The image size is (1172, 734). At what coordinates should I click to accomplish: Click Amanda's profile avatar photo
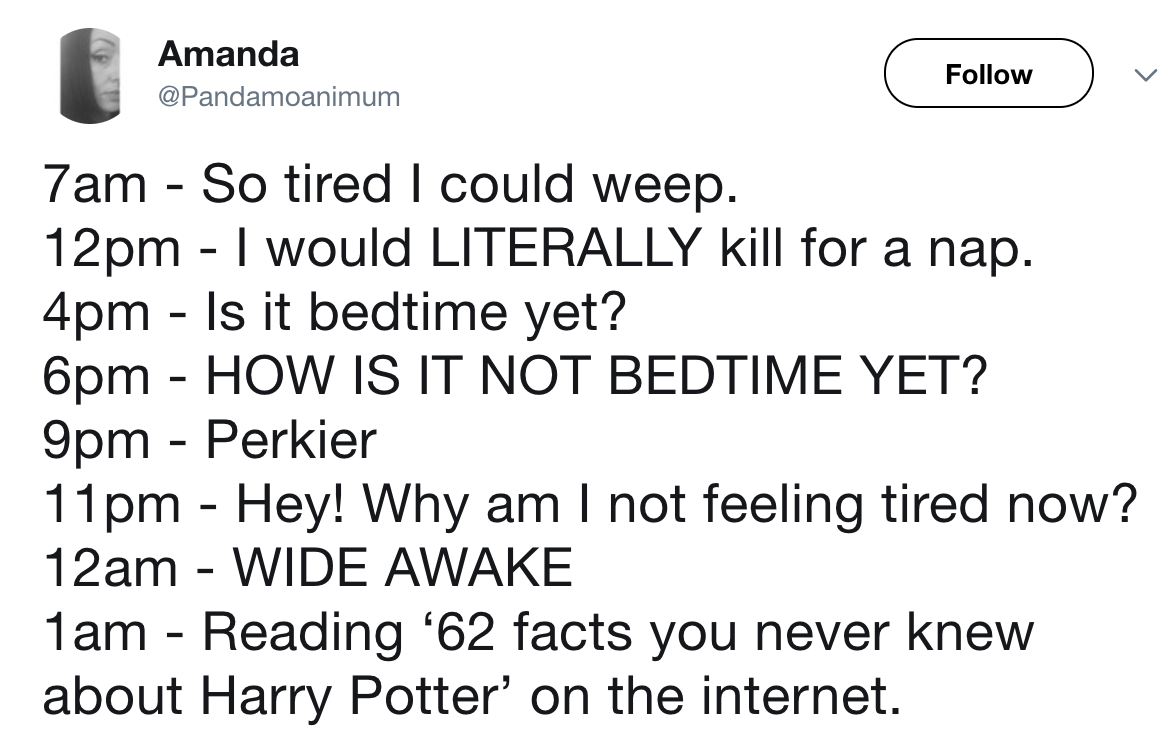[91, 74]
